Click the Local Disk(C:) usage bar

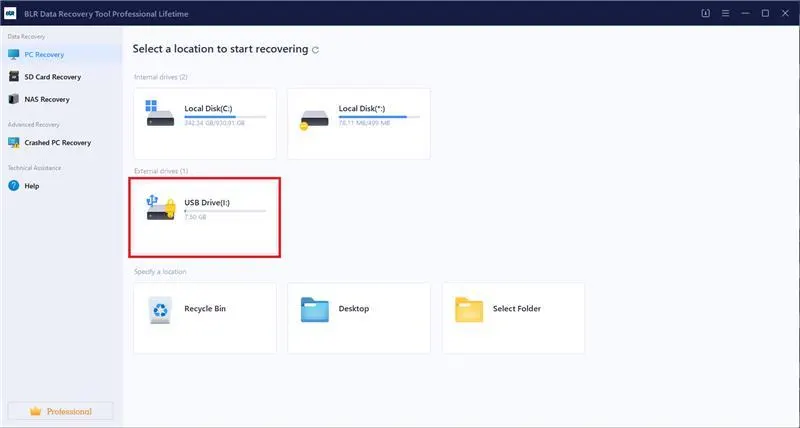tap(225, 117)
